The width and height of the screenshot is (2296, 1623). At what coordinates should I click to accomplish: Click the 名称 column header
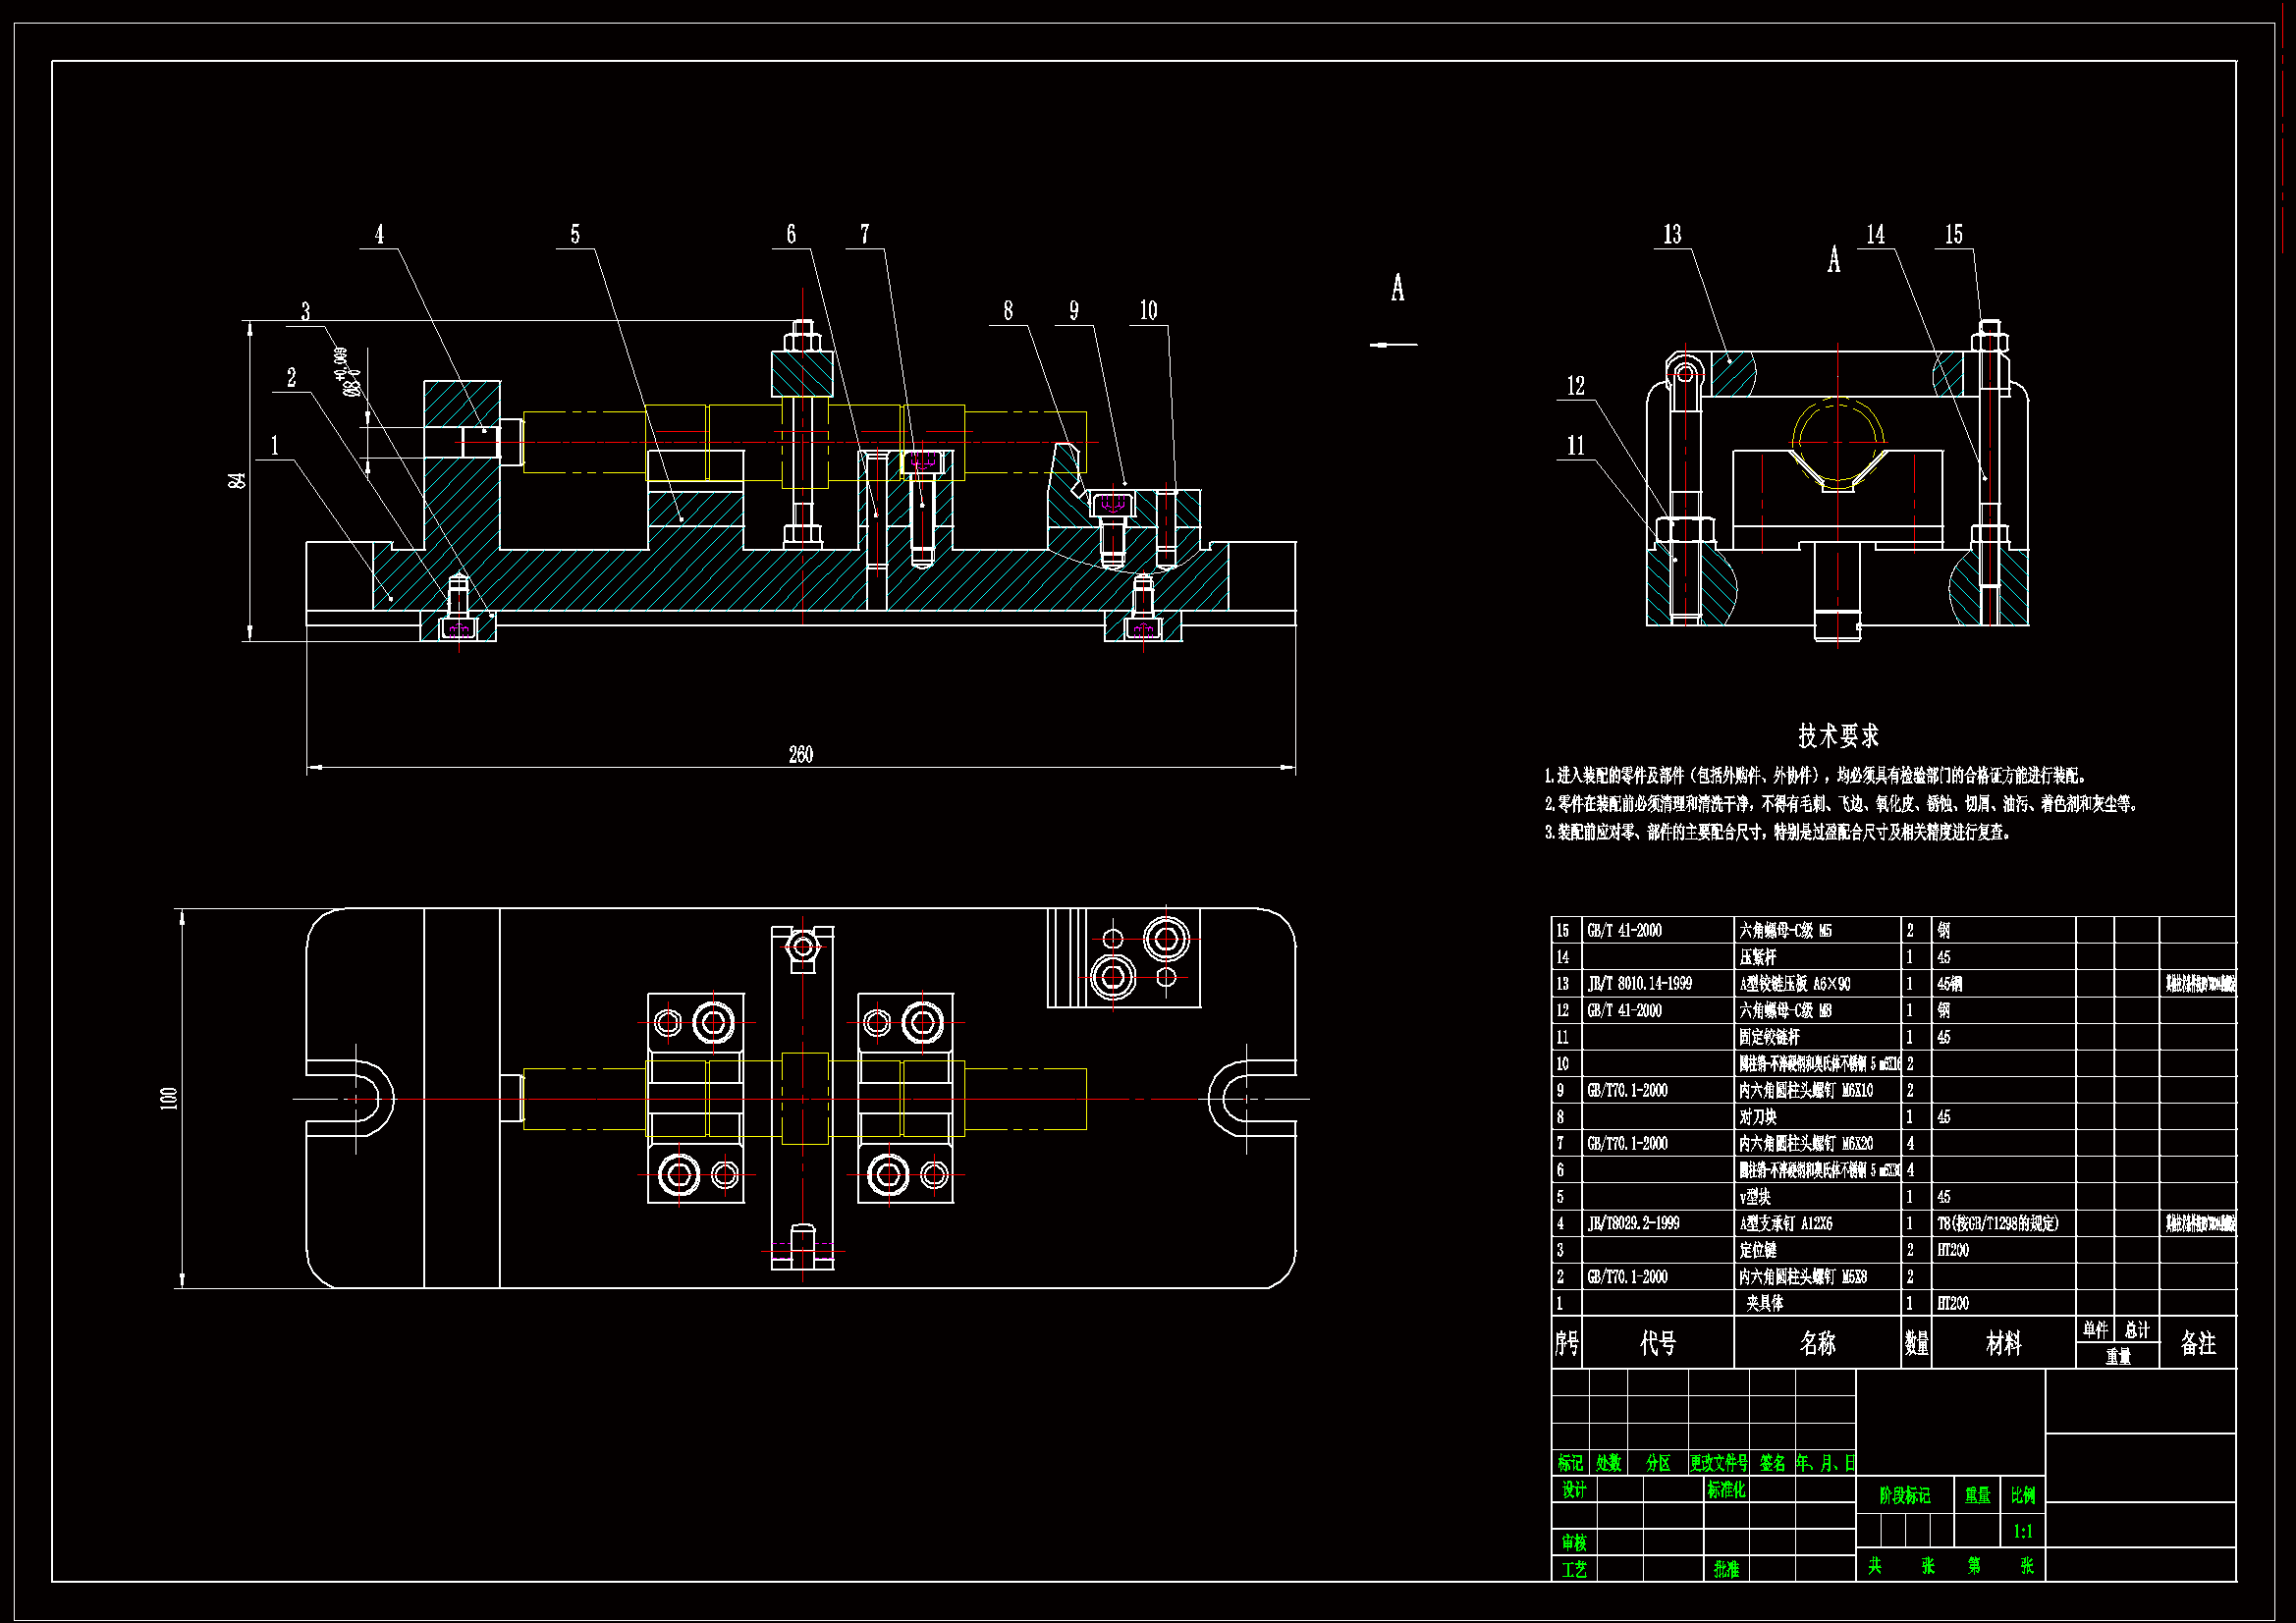pyautogui.click(x=1817, y=1343)
